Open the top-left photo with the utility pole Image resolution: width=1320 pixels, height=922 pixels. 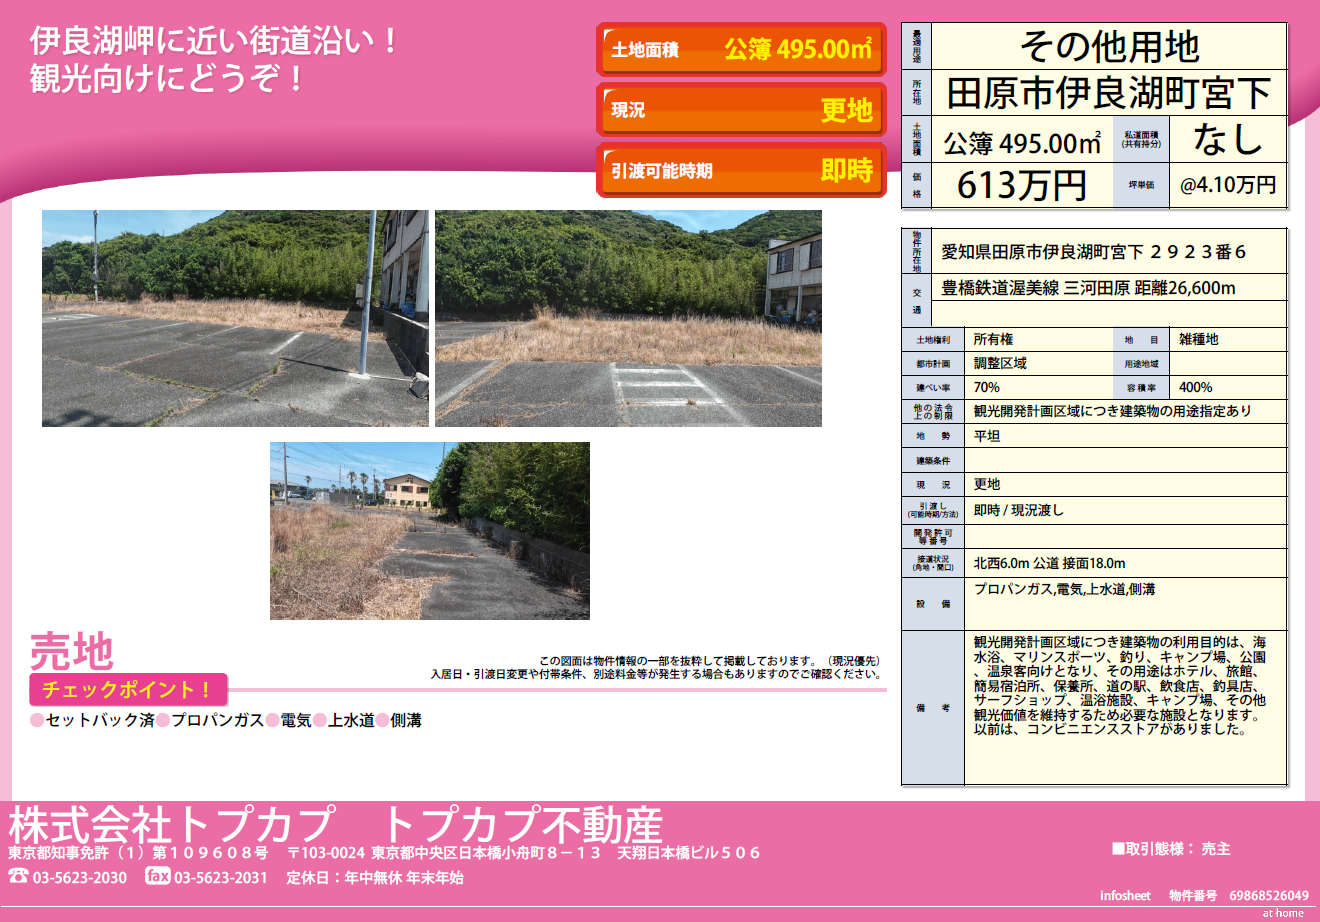point(235,318)
